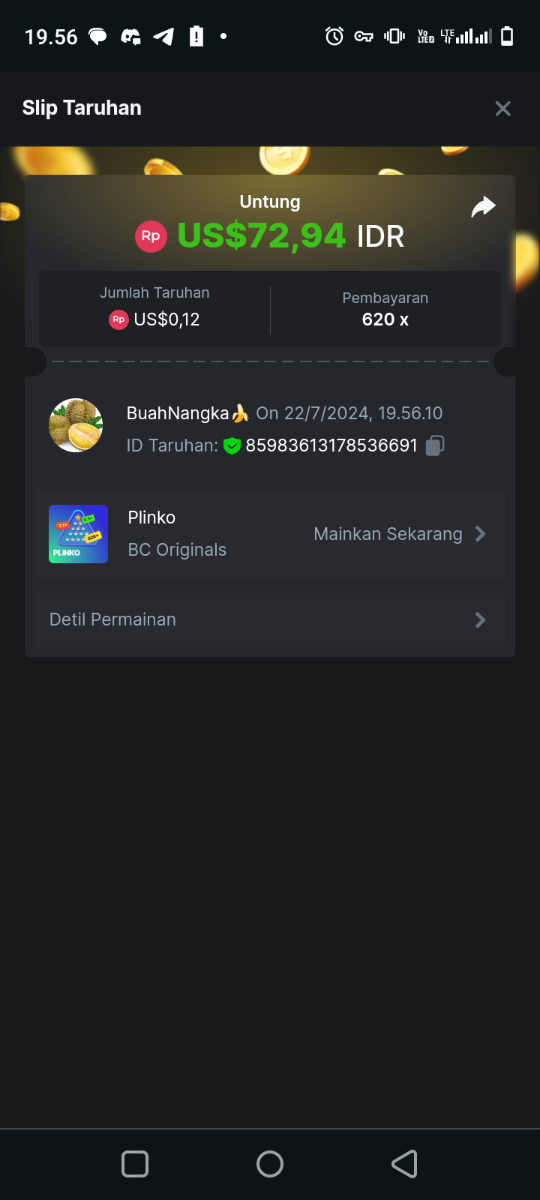The width and height of the screenshot is (540, 1200).
Task: Click Mainkan Sekarang link
Action: point(388,534)
